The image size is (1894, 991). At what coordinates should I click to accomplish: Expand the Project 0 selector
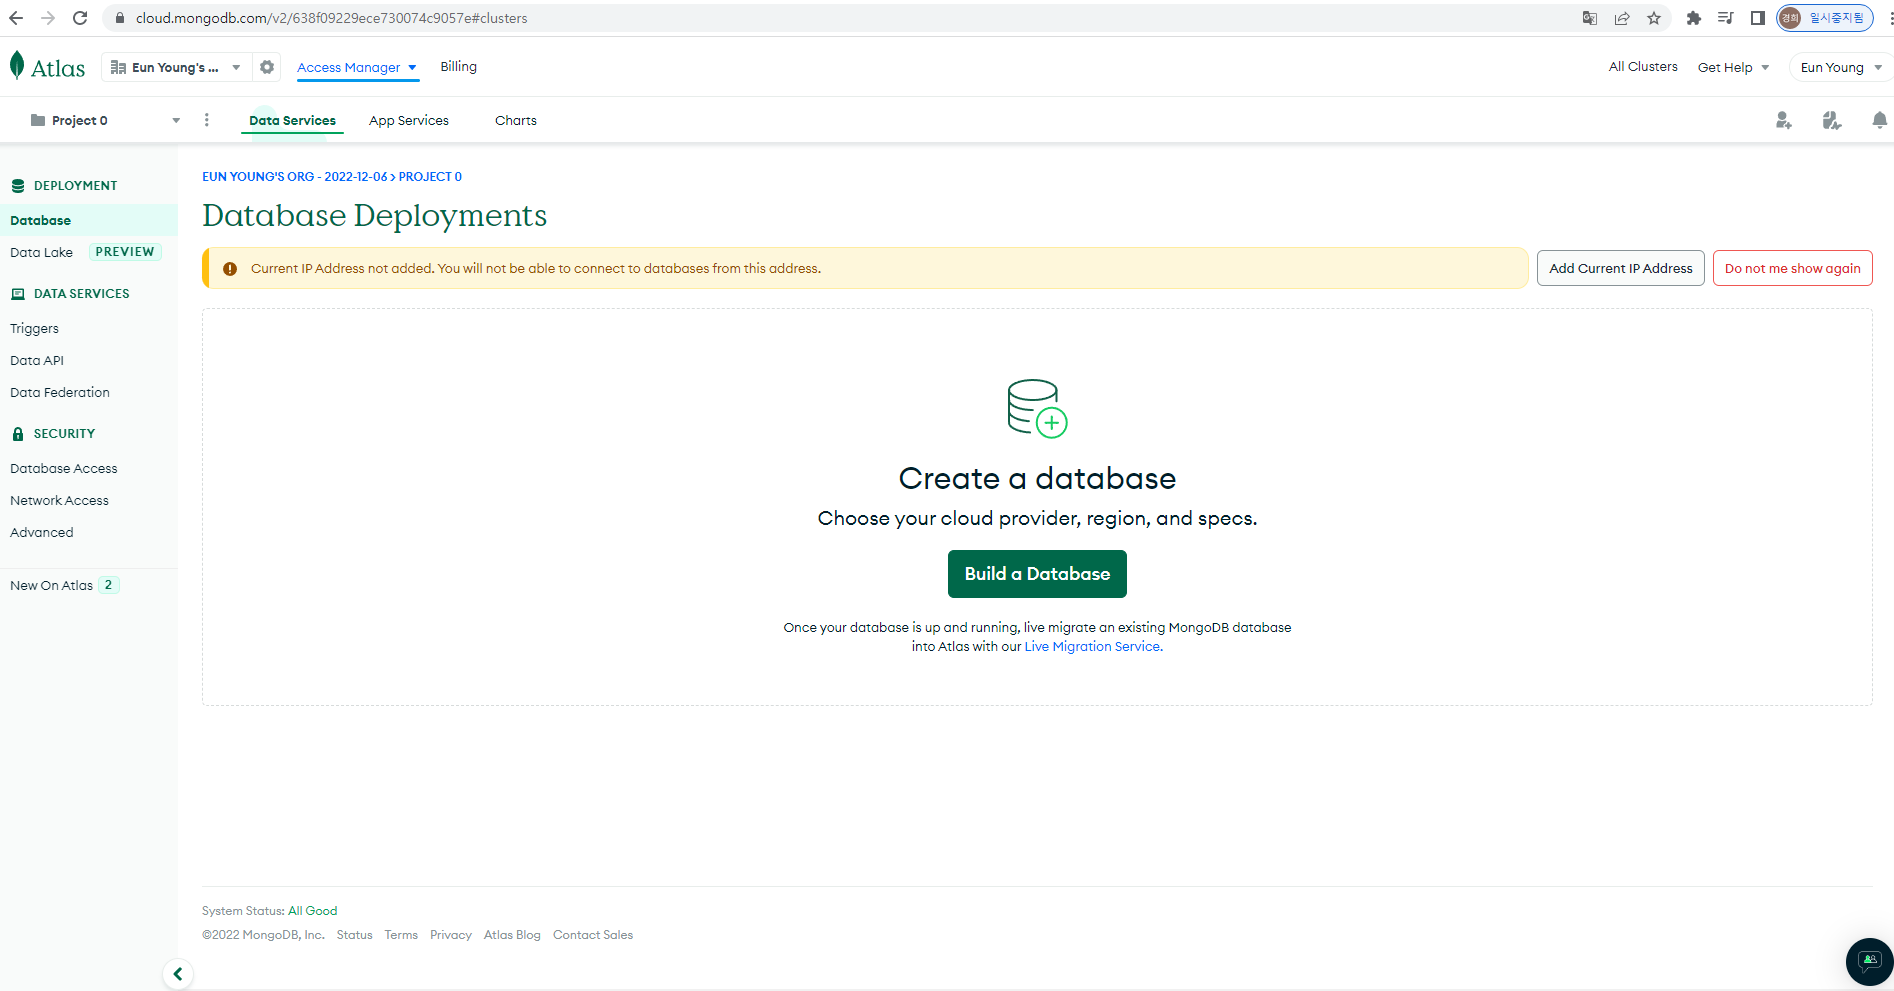click(x=105, y=120)
